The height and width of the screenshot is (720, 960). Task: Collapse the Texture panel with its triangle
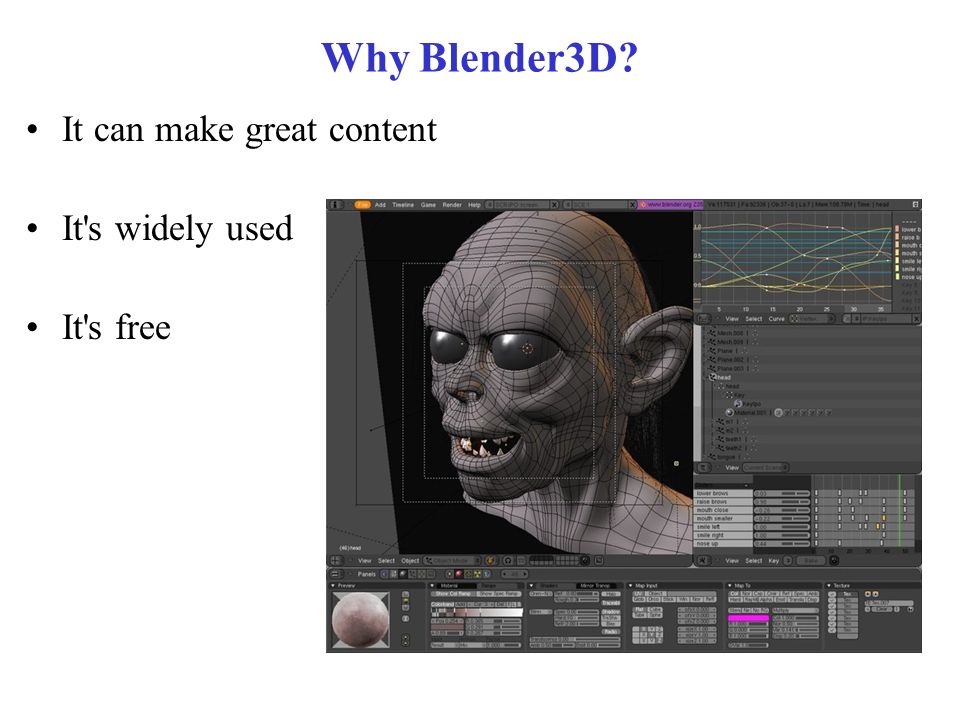[x=829, y=586]
